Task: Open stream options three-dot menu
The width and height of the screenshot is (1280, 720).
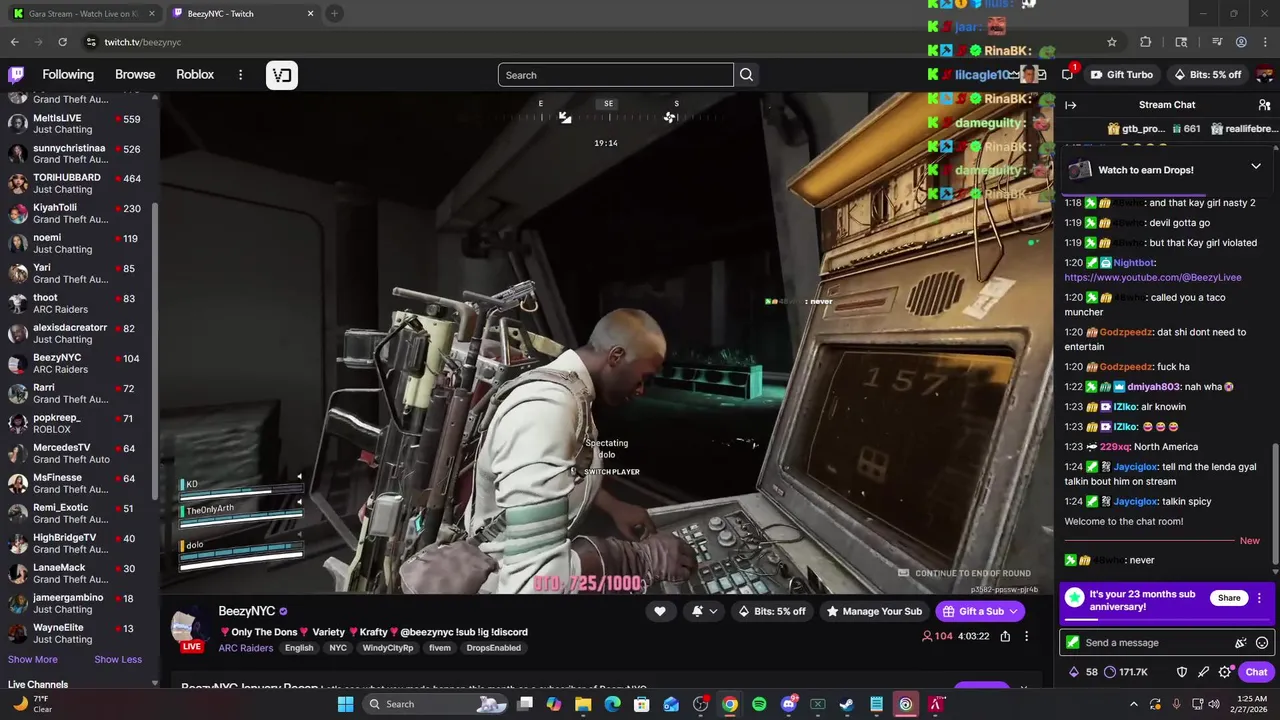Action: 1026,636
